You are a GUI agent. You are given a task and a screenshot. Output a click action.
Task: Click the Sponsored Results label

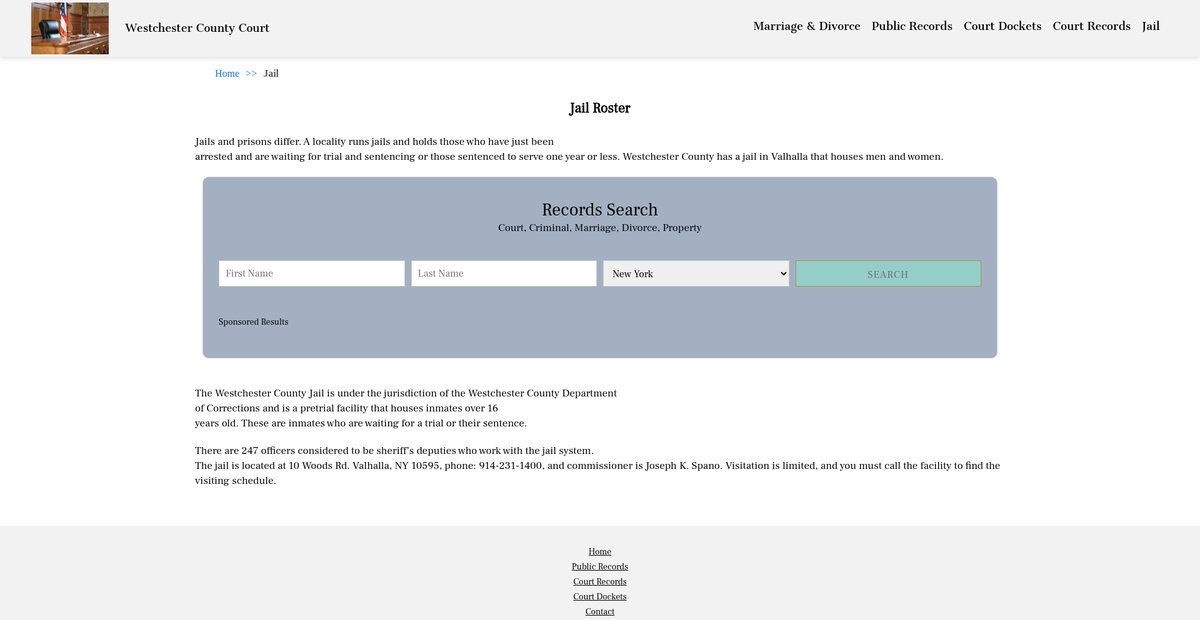coord(253,322)
